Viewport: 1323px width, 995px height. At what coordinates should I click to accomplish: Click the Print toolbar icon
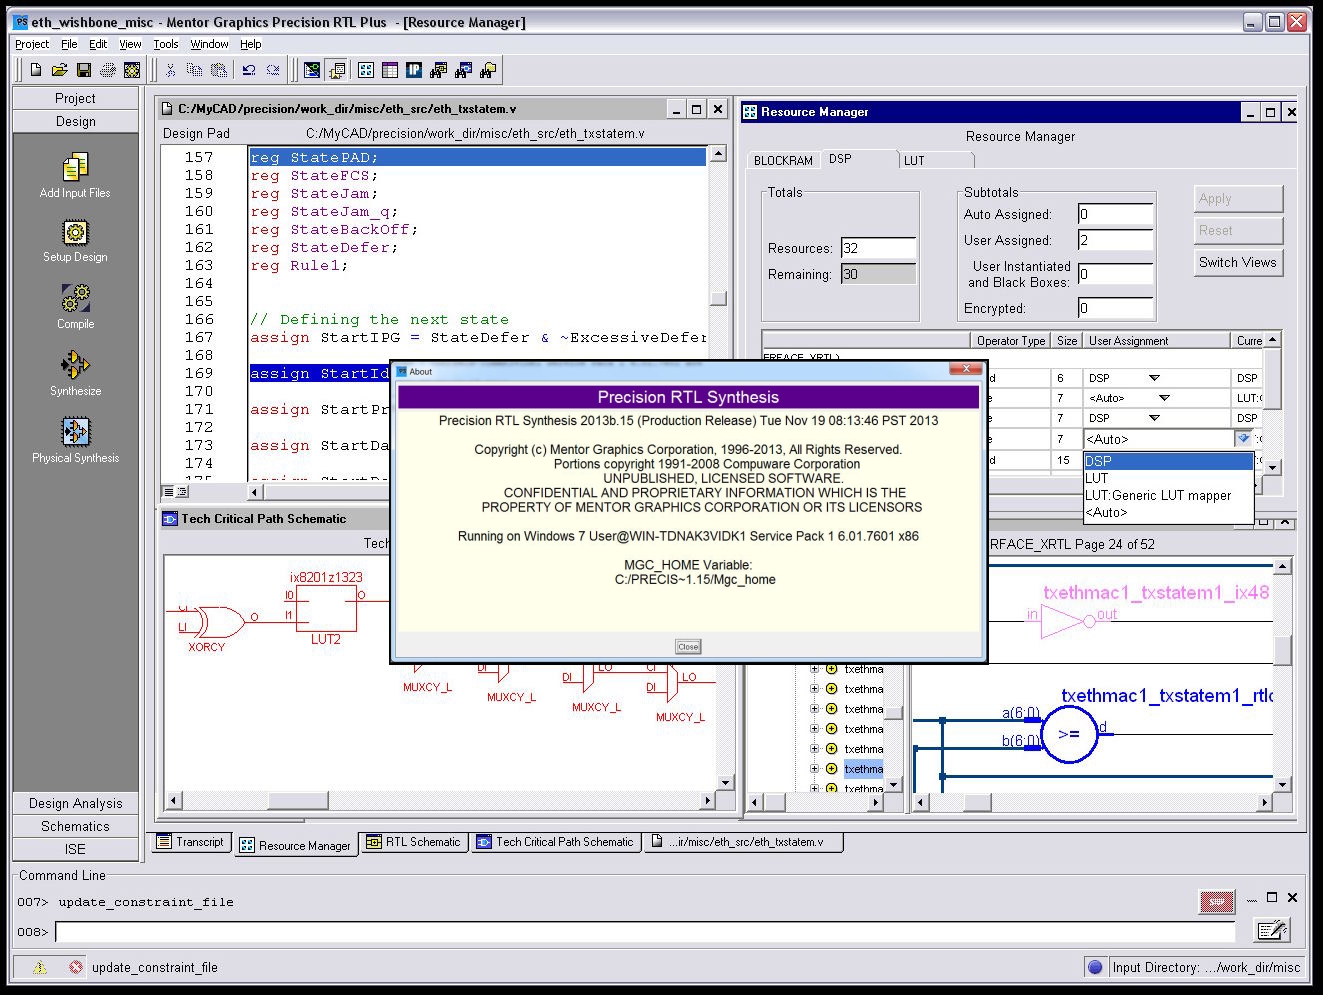pos(108,70)
